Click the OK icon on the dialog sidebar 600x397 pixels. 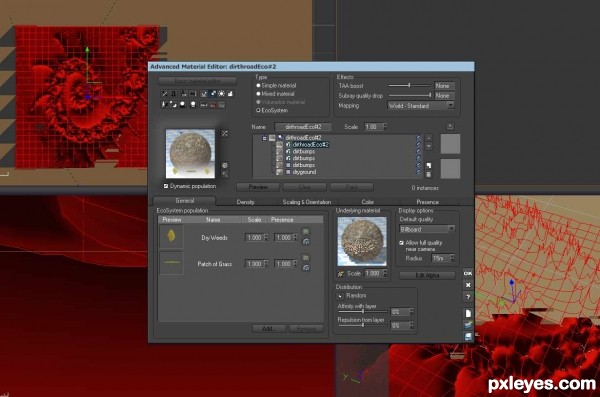(x=468, y=273)
